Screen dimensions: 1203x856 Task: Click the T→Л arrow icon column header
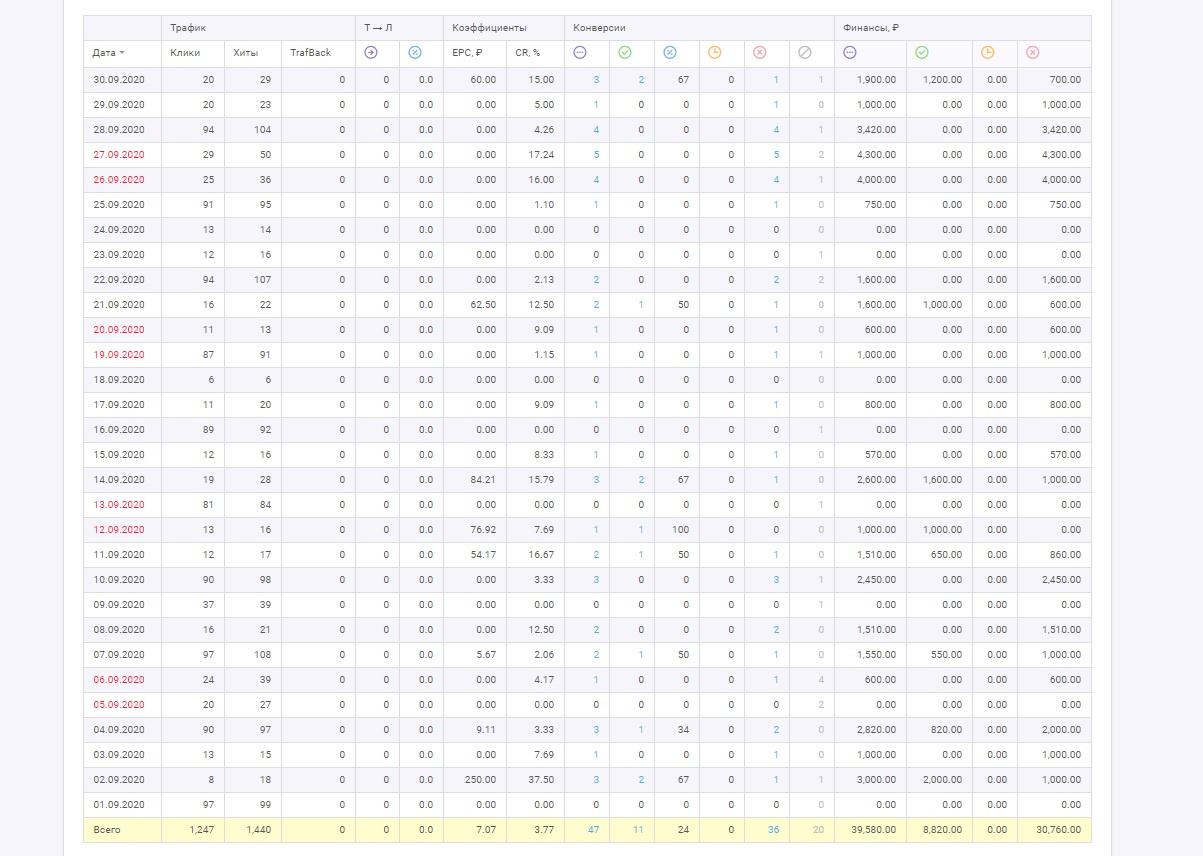tap(371, 52)
